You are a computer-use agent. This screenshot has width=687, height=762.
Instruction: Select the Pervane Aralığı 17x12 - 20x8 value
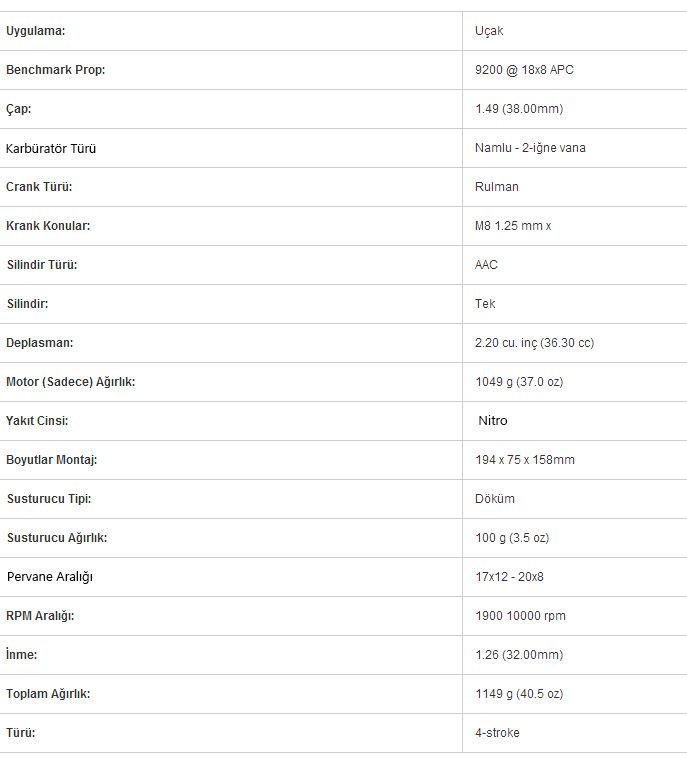pyautogui.click(x=509, y=576)
